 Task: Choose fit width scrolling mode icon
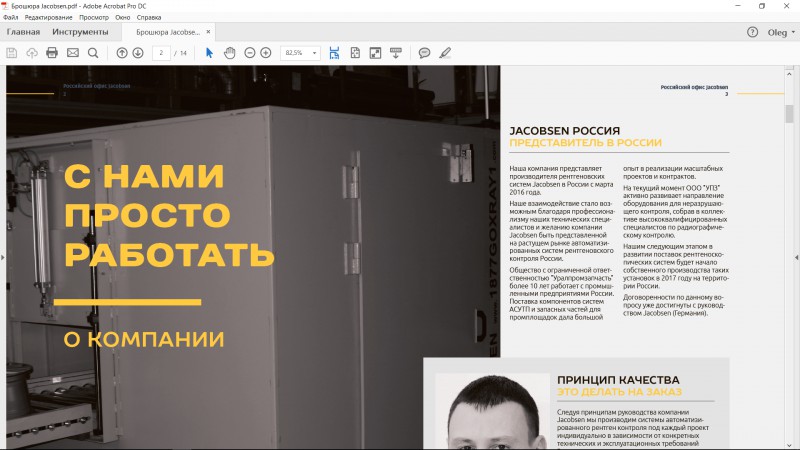334,53
